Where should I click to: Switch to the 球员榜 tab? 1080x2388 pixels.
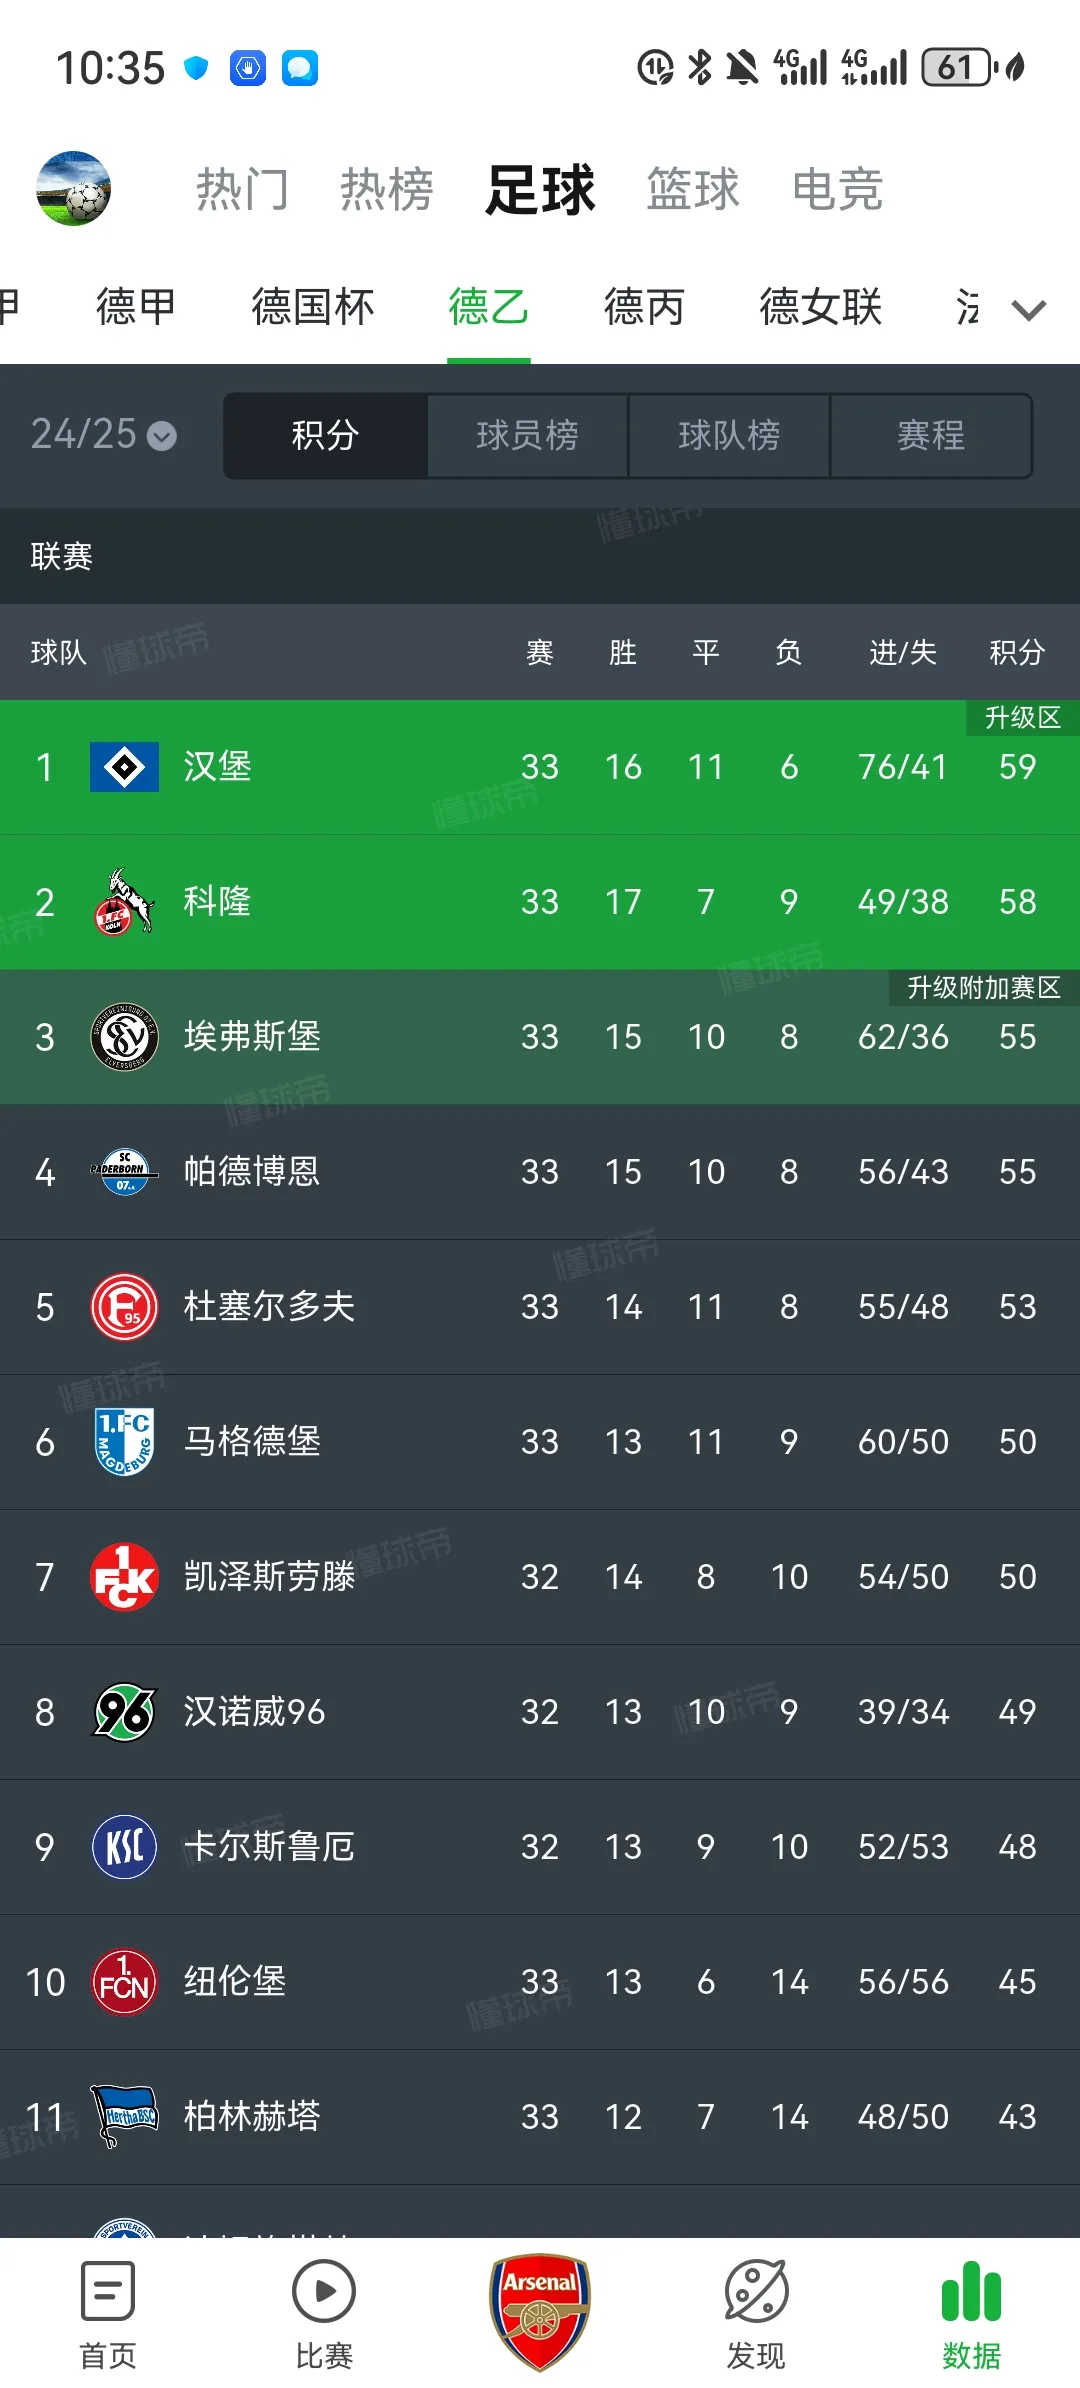[x=527, y=436]
